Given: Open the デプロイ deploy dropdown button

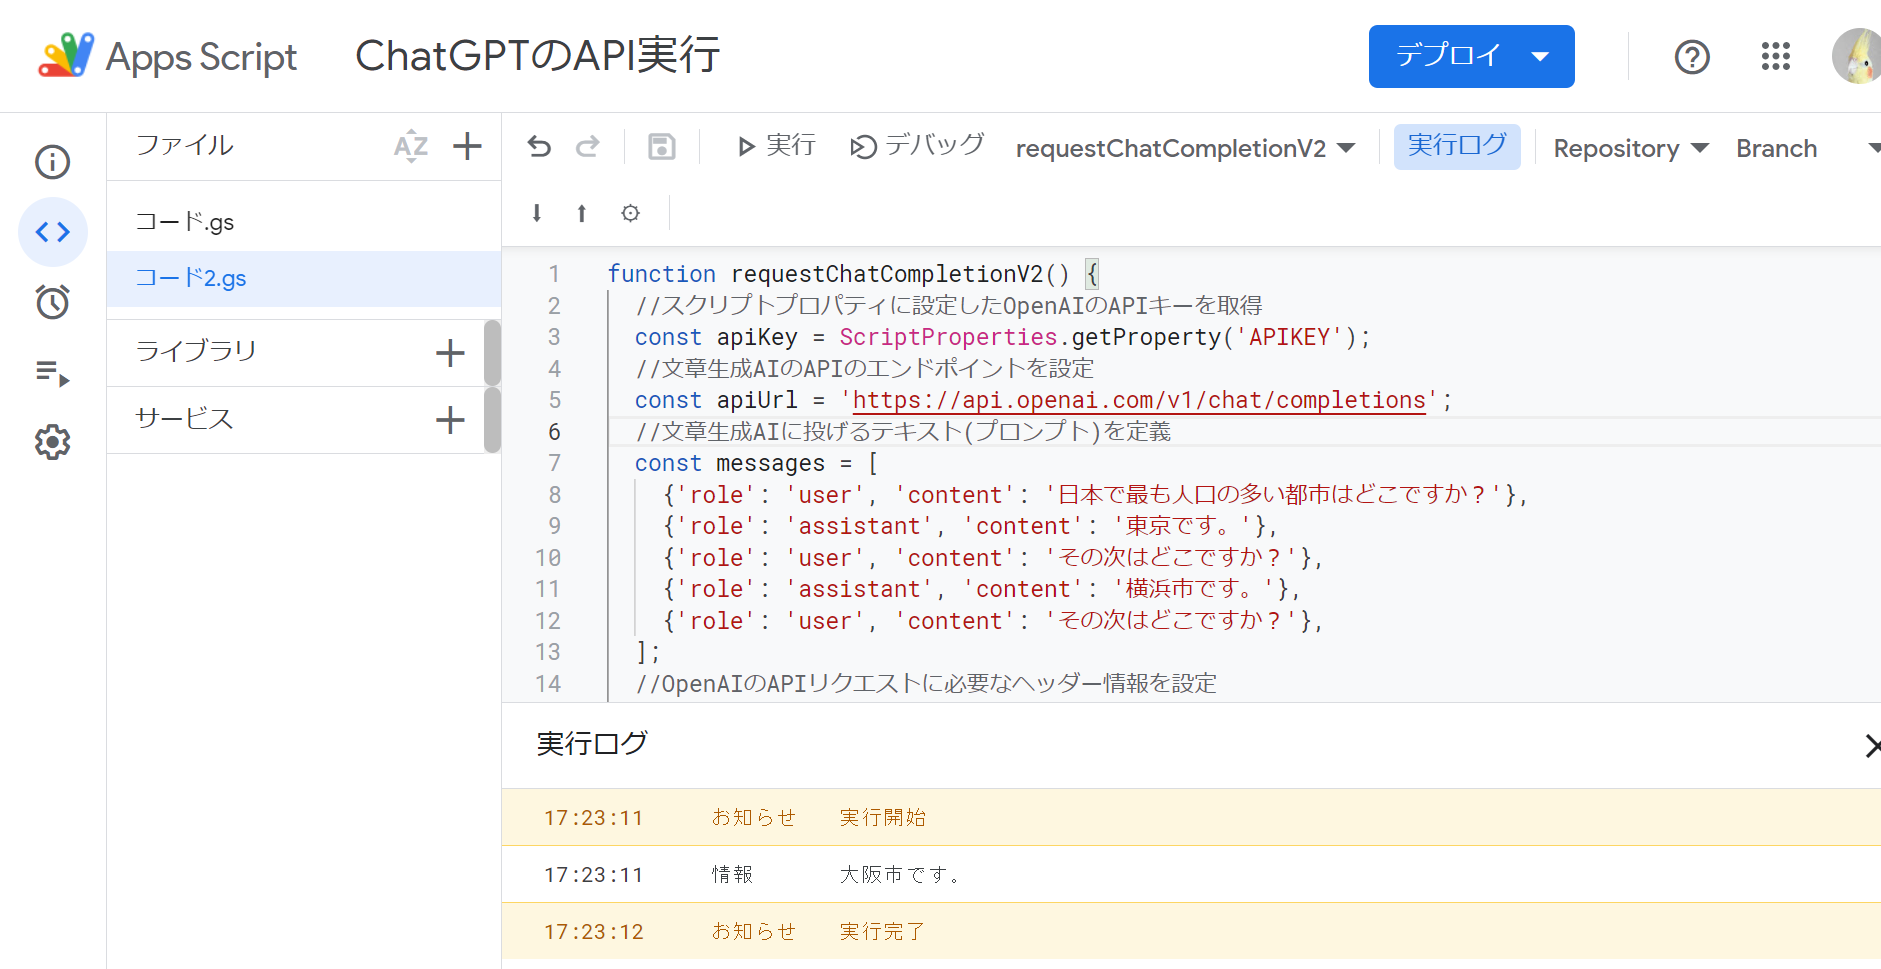Looking at the screenshot, I should tap(1471, 56).
